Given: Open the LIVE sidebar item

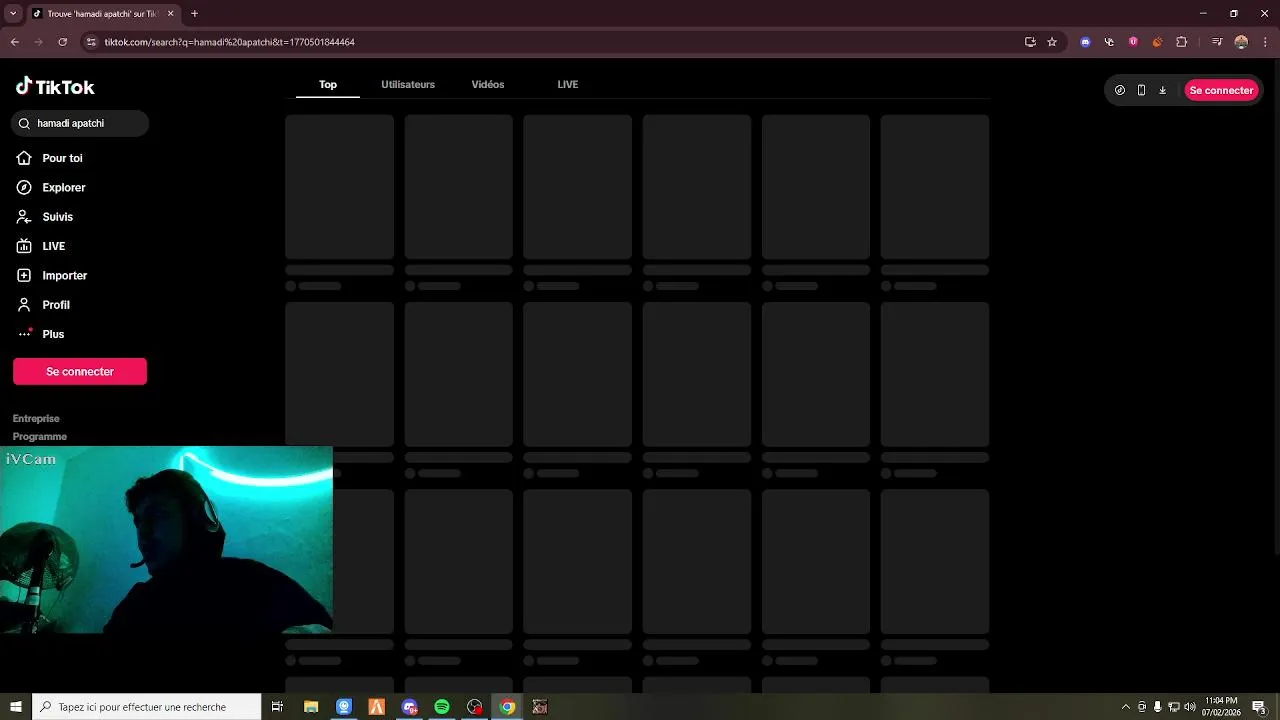Looking at the screenshot, I should tap(41, 246).
